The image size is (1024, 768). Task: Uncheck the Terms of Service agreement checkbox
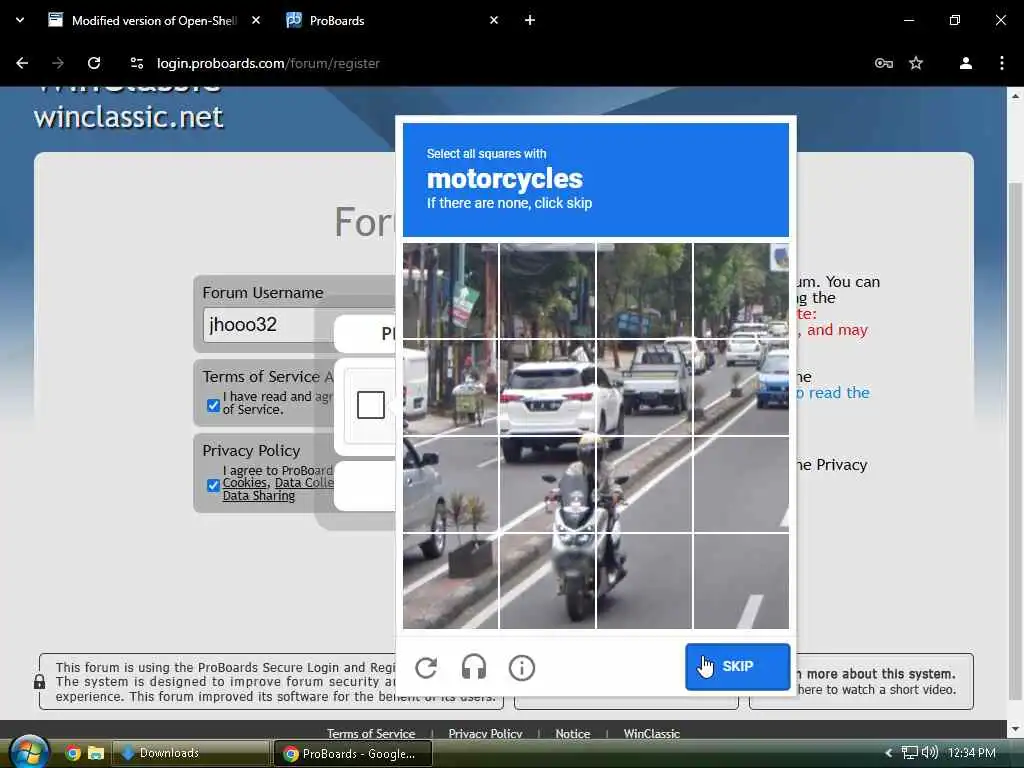coord(213,405)
